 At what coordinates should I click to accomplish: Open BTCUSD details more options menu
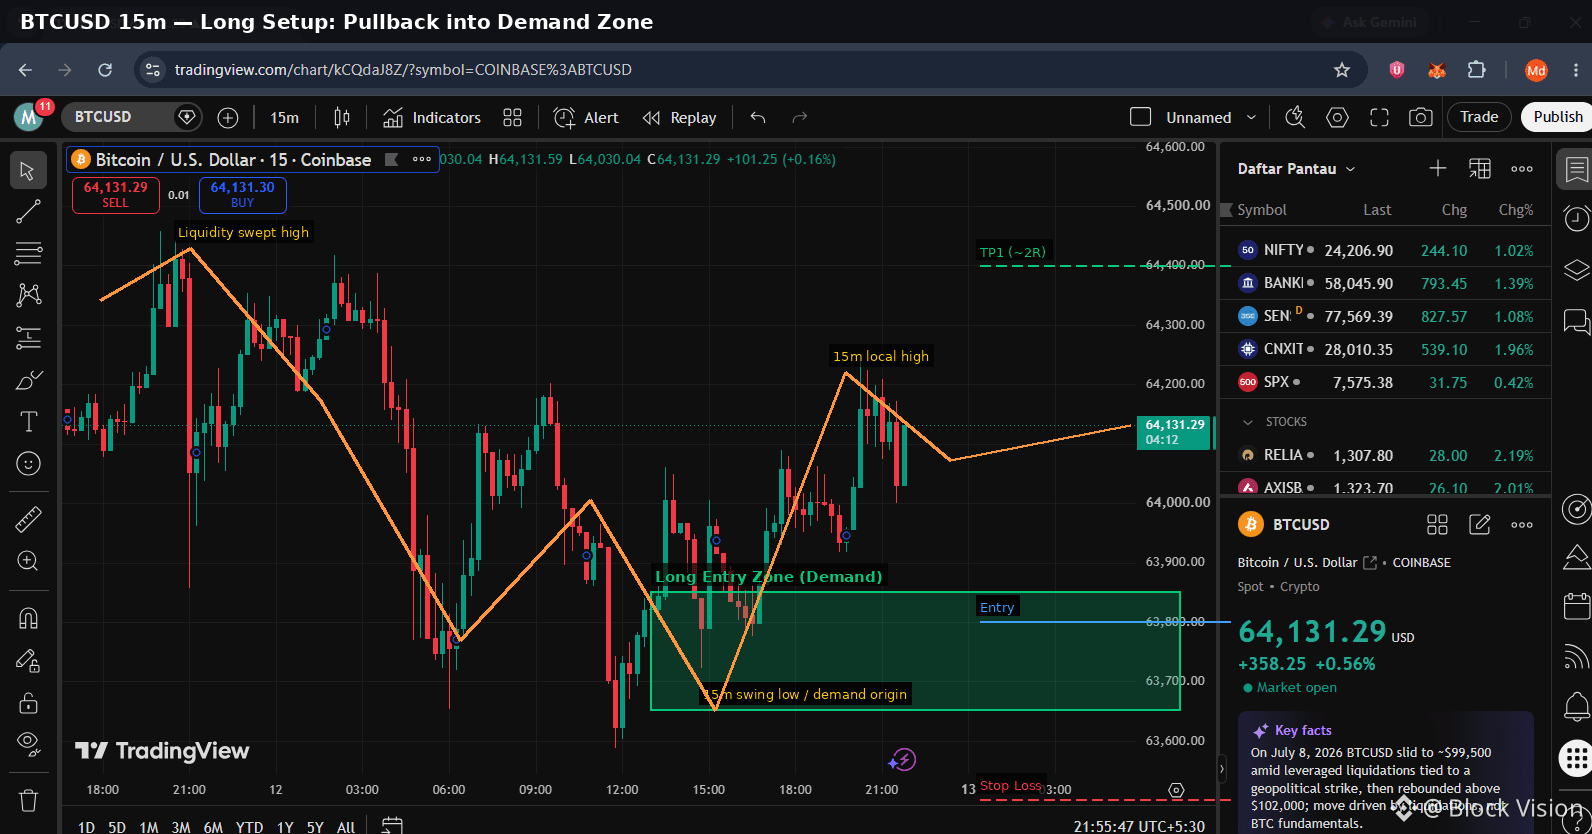[1522, 524]
